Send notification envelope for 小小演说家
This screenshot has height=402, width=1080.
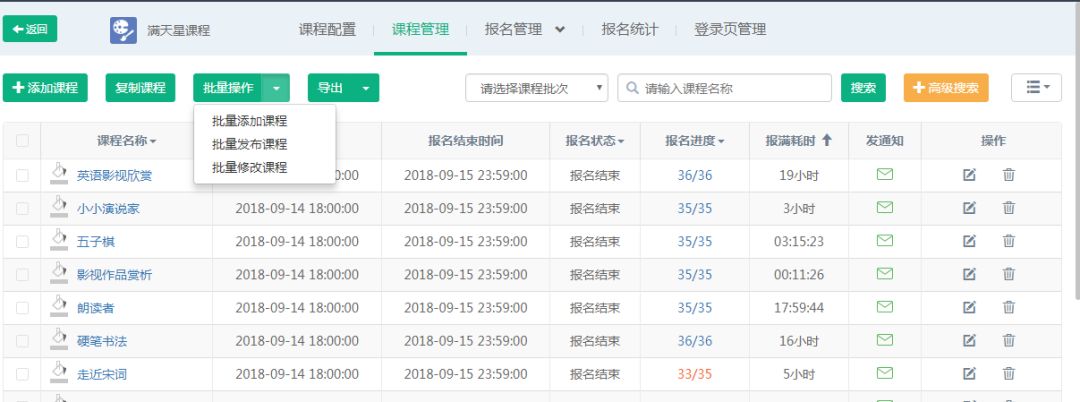click(884, 207)
